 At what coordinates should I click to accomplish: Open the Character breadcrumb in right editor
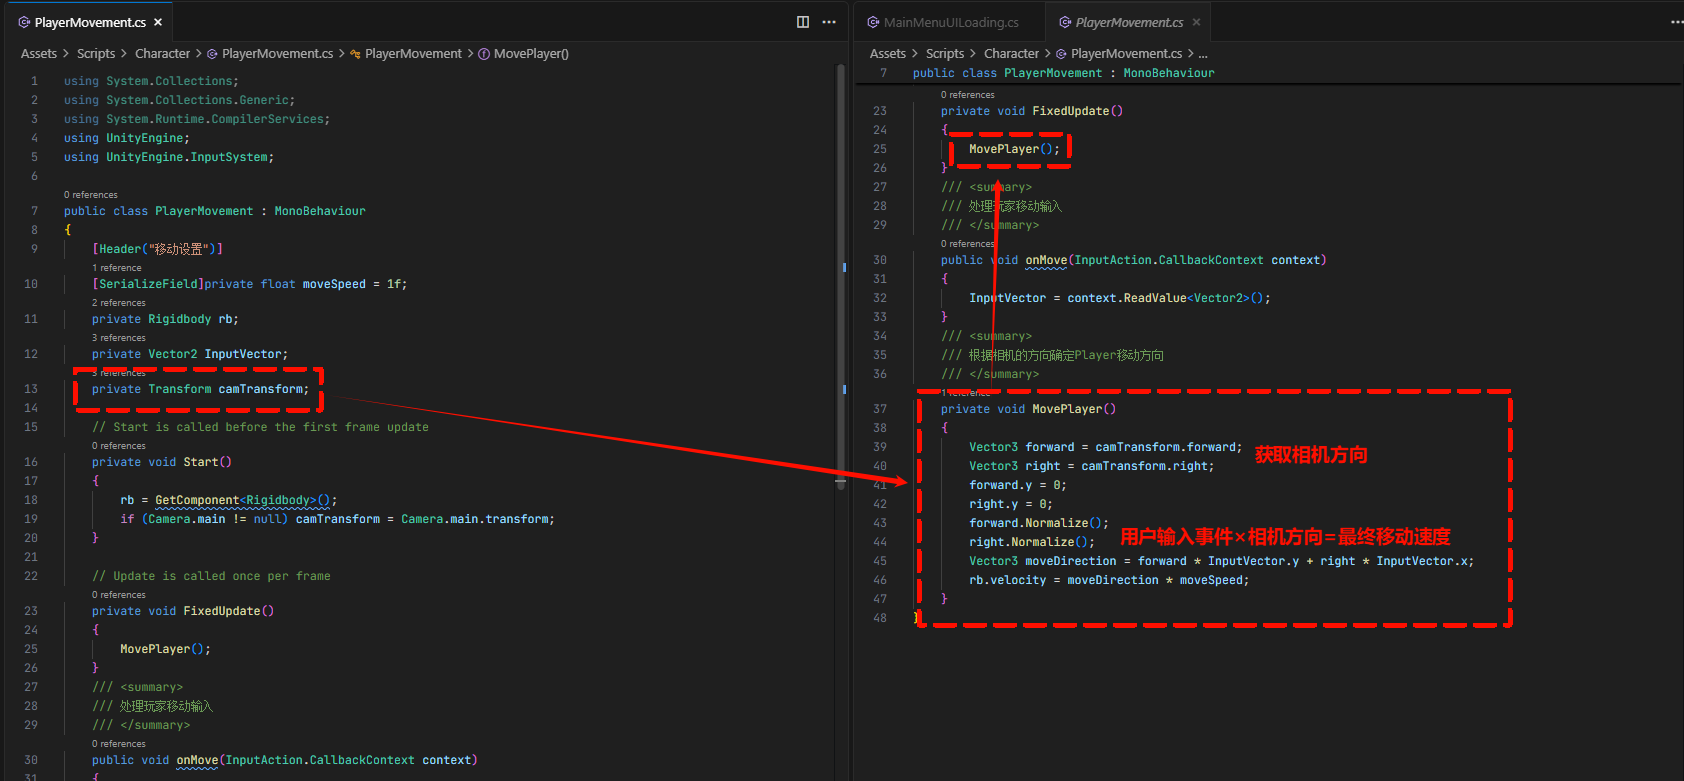tap(1011, 54)
